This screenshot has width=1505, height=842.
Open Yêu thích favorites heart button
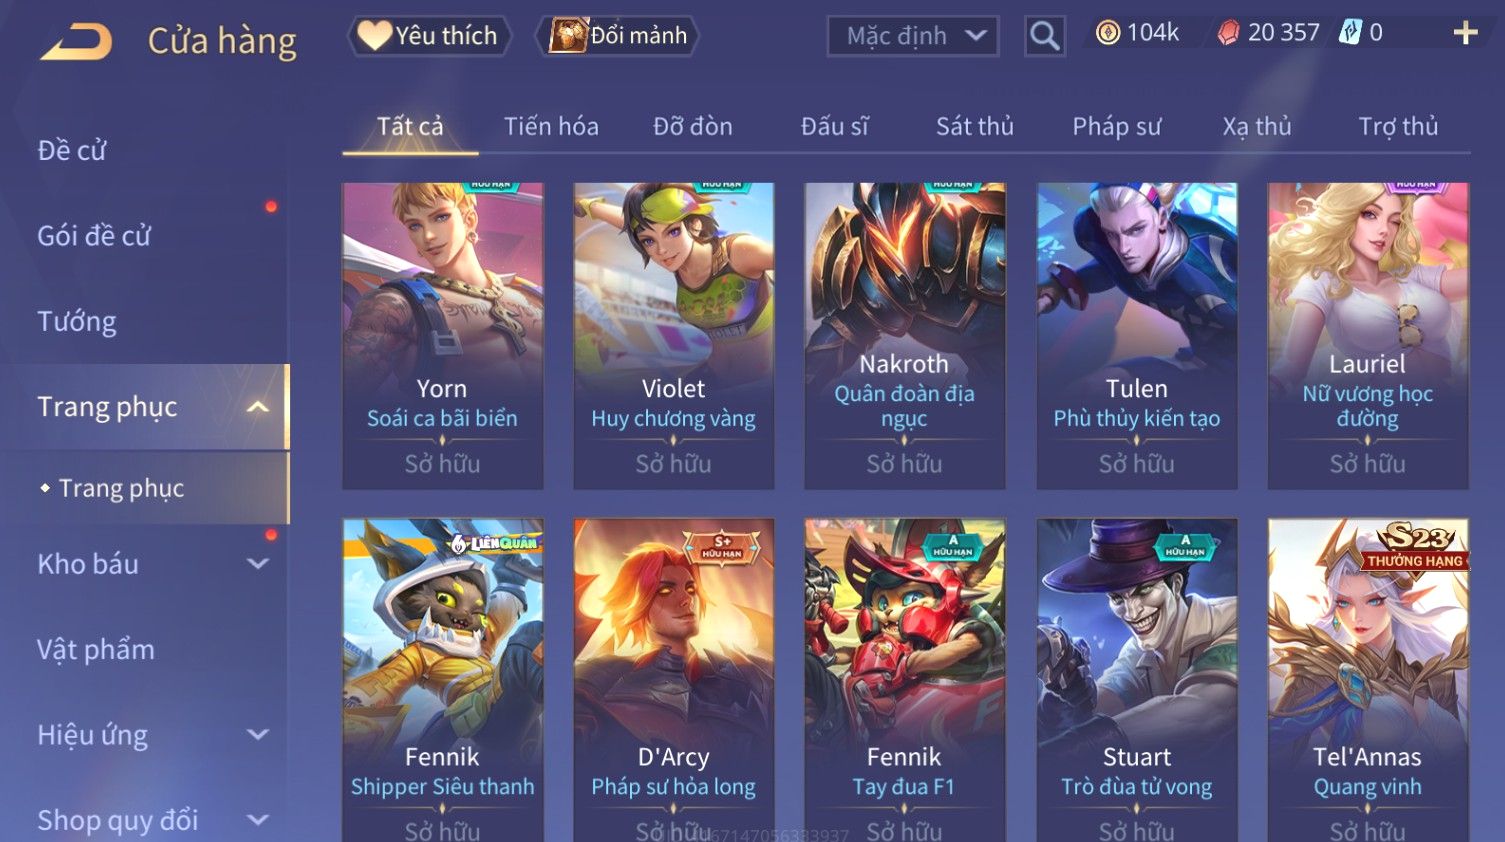(429, 36)
